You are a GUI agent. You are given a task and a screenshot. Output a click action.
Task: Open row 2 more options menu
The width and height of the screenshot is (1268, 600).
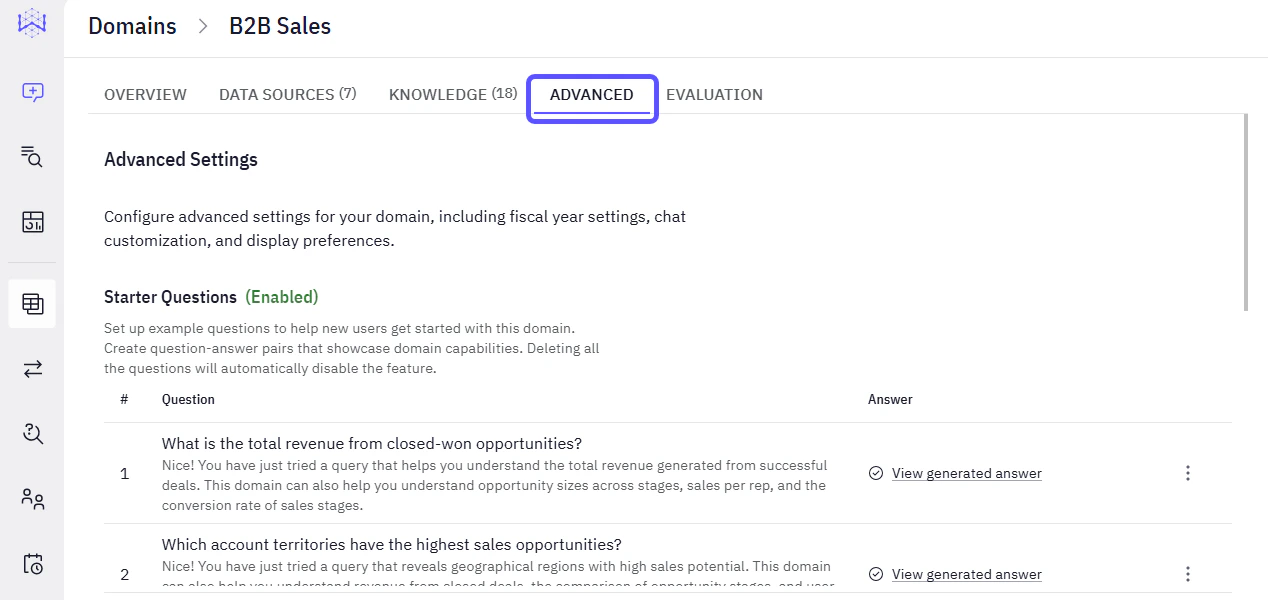(x=1188, y=574)
